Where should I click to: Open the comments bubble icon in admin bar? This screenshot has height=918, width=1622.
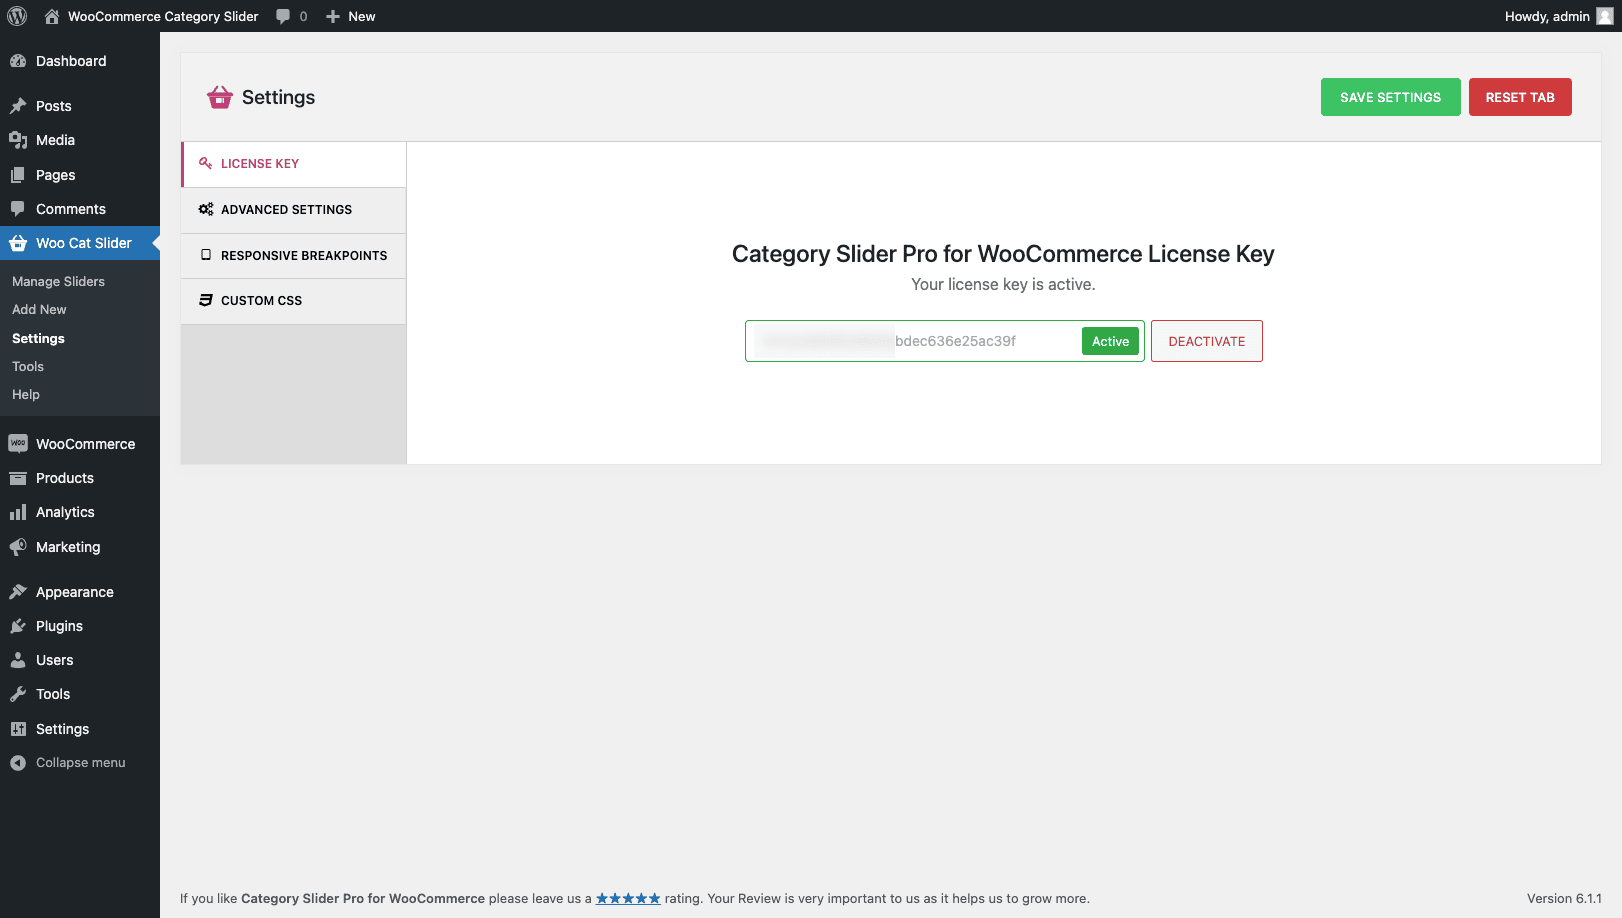pos(284,16)
